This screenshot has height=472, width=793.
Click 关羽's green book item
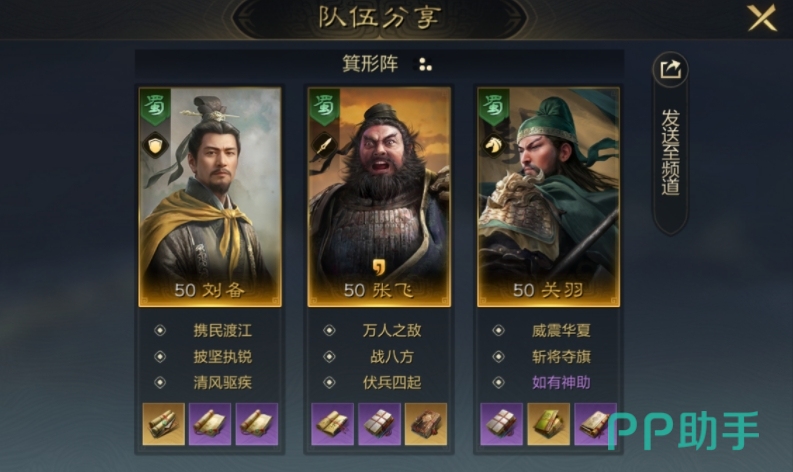pyautogui.click(x=548, y=424)
